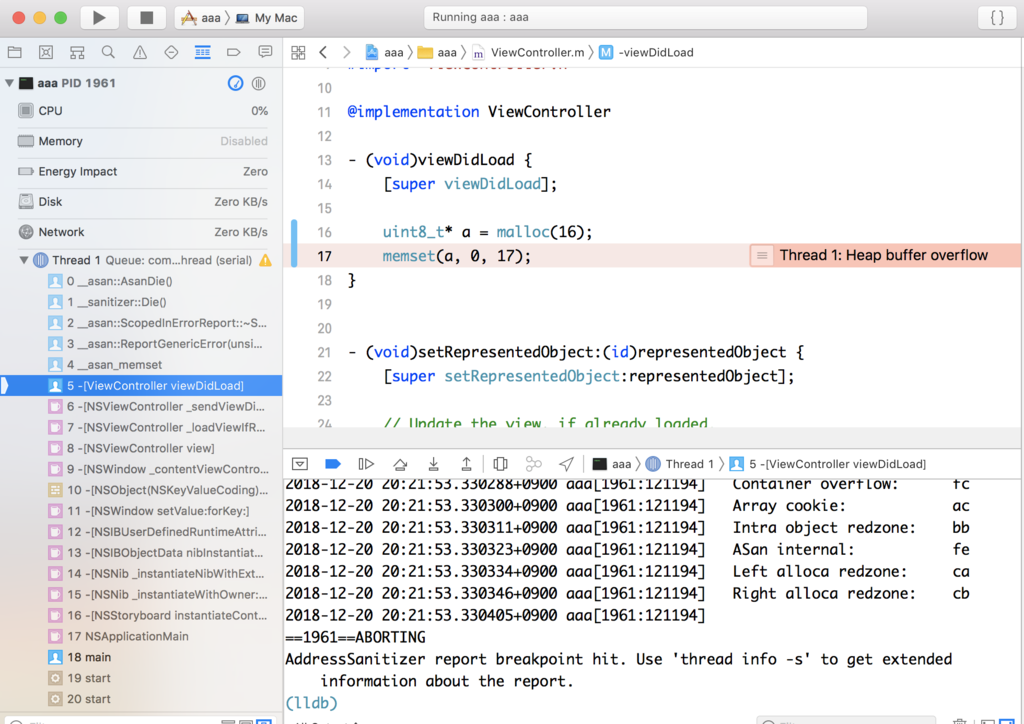Click the malloc(16) code line
Image resolution: width=1024 pixels, height=724 pixels.
[487, 232]
